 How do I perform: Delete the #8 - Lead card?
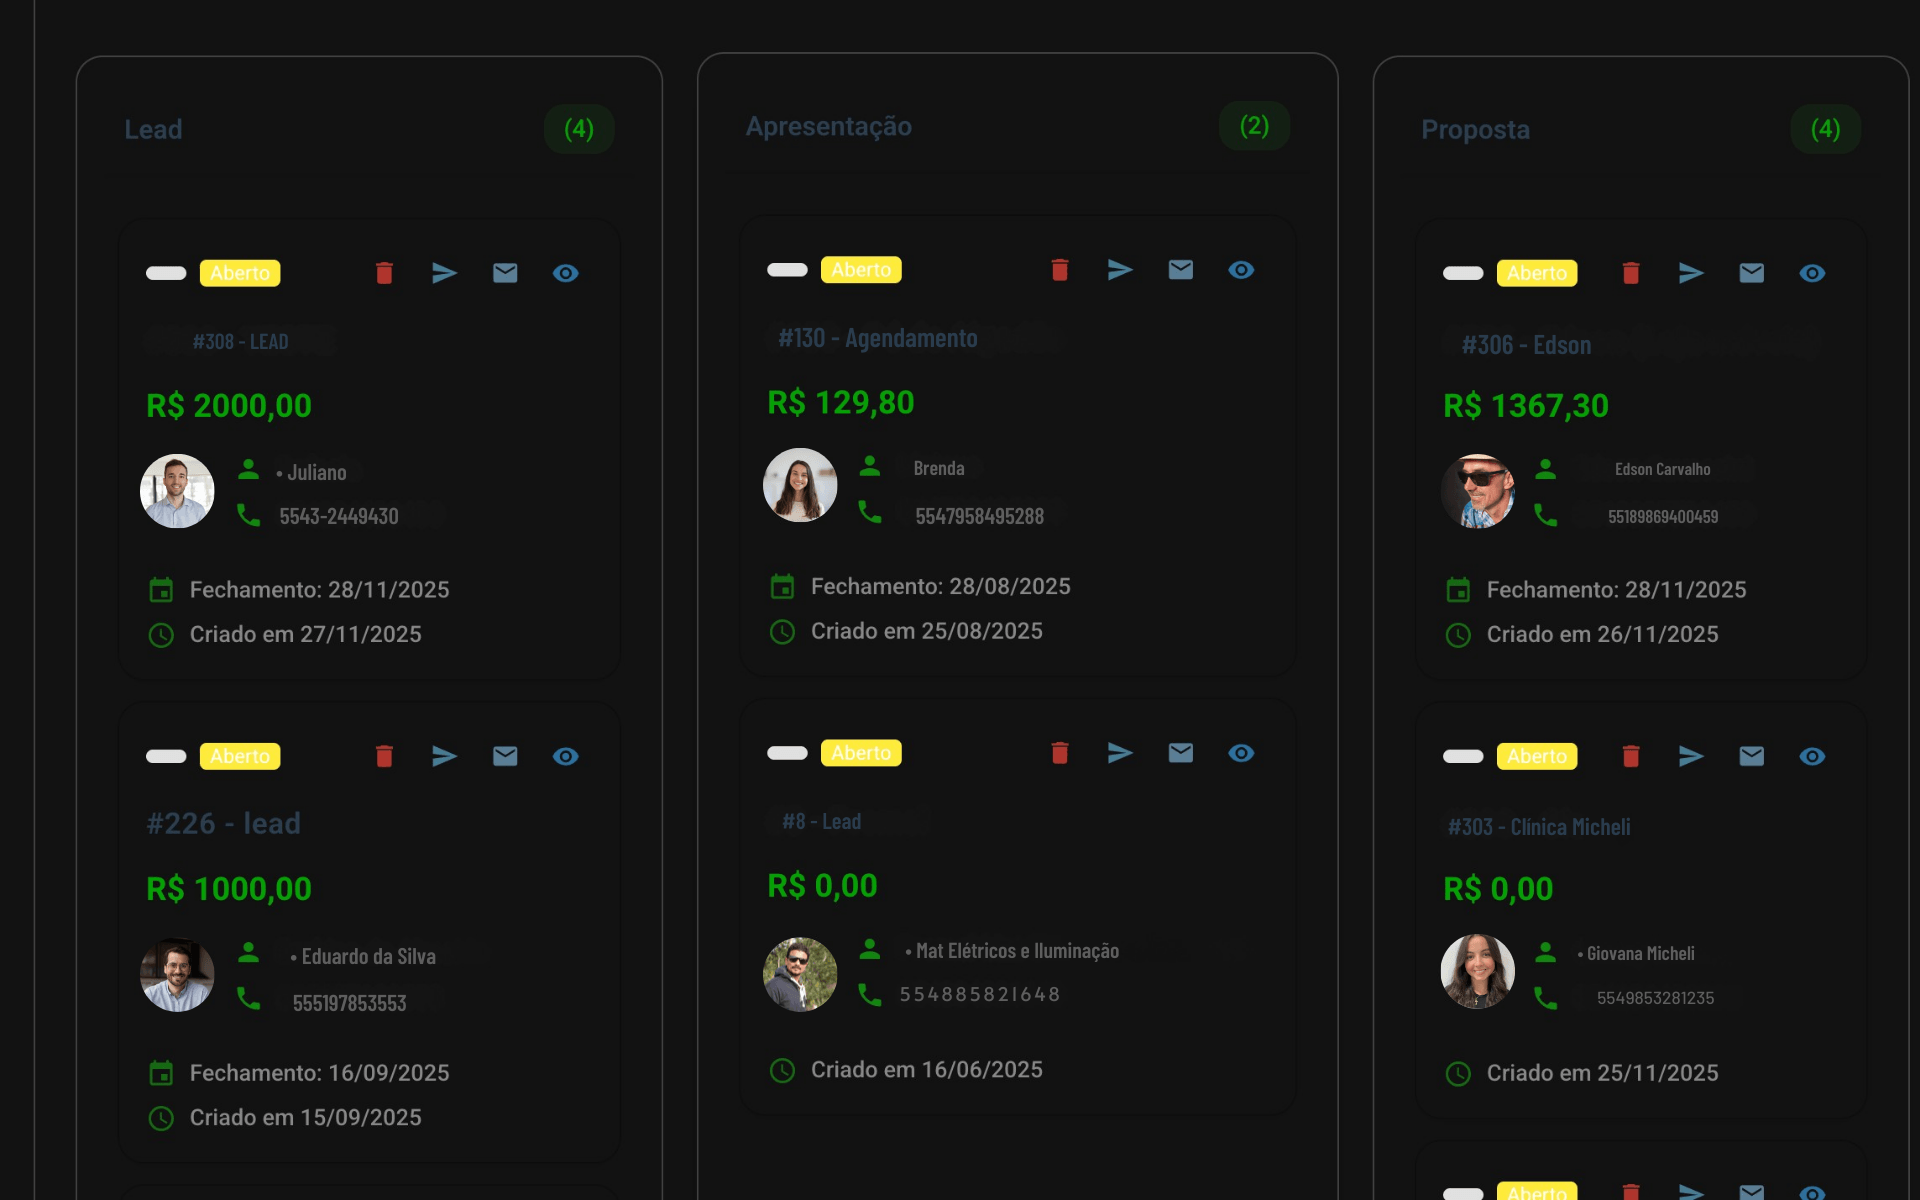click(x=1060, y=753)
